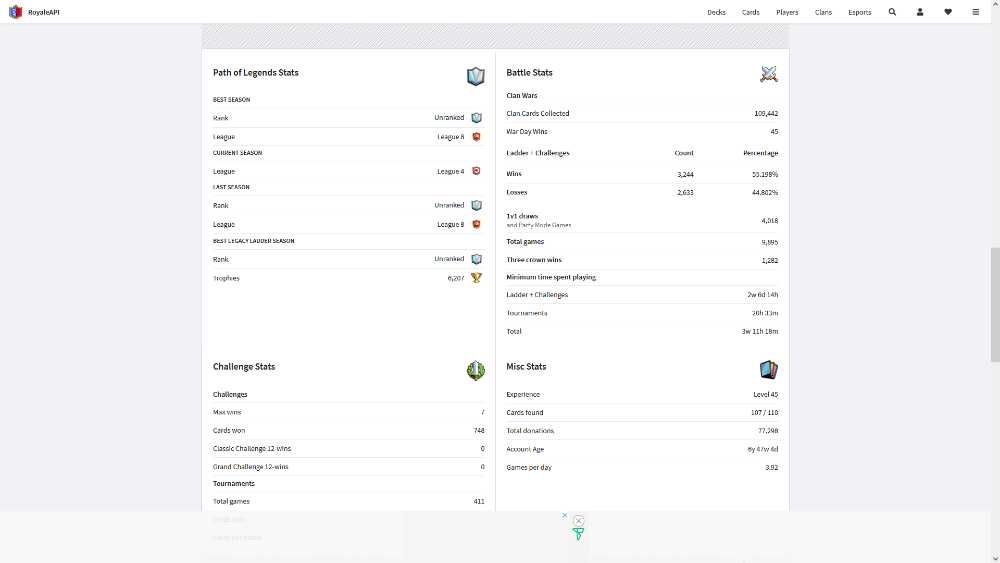Screen dimensions: 1000x563
Task: Select the Trophies value 6,207
Action: (x=456, y=278)
